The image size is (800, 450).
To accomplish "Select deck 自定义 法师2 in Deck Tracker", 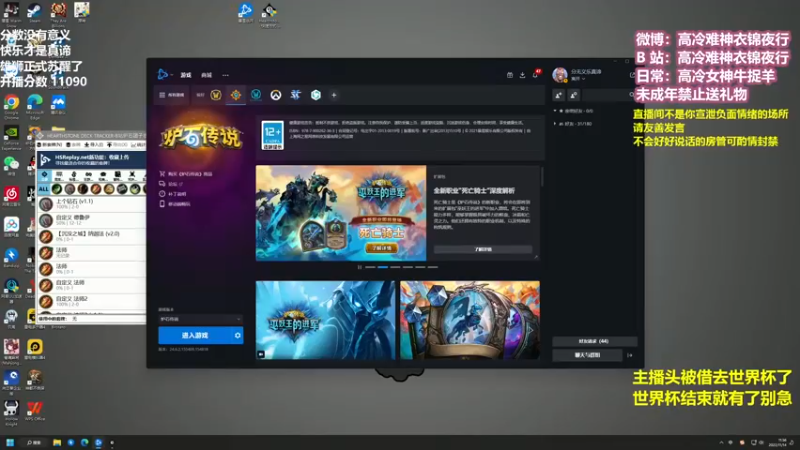I will (x=92, y=301).
